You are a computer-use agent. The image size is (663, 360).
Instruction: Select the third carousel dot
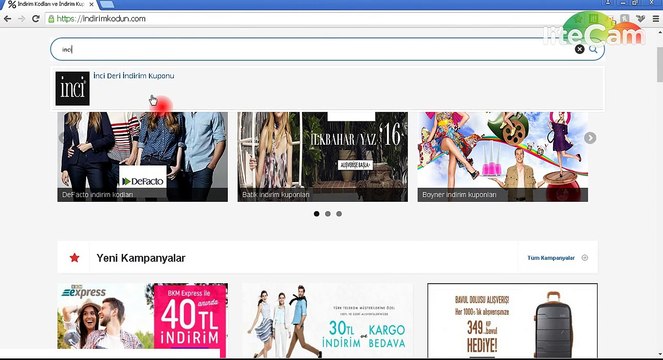(339, 214)
